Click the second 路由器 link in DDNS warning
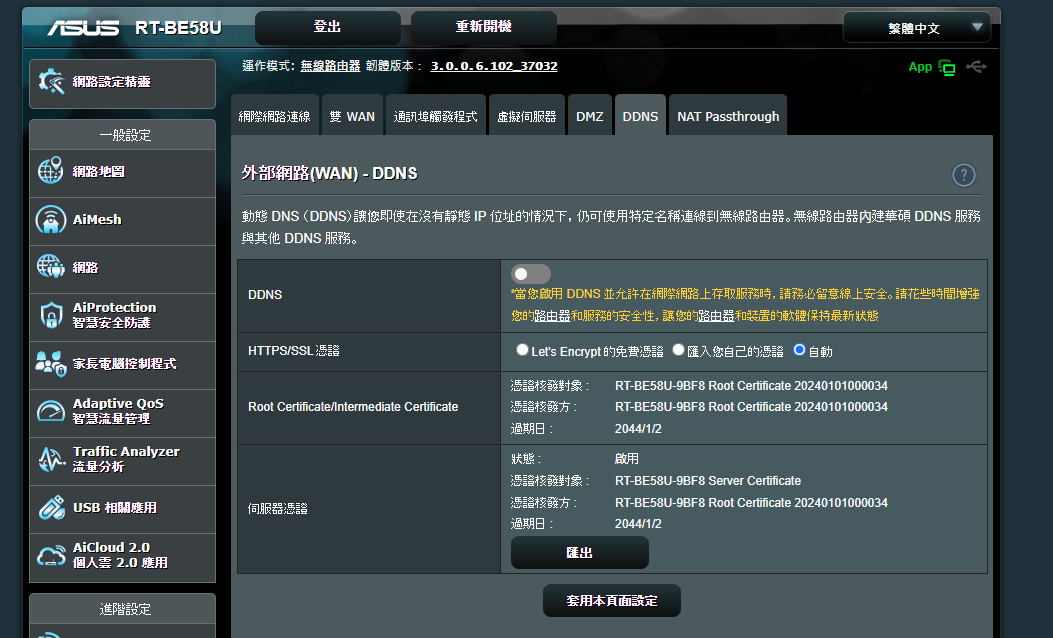This screenshot has height=638, width=1053. [716, 316]
